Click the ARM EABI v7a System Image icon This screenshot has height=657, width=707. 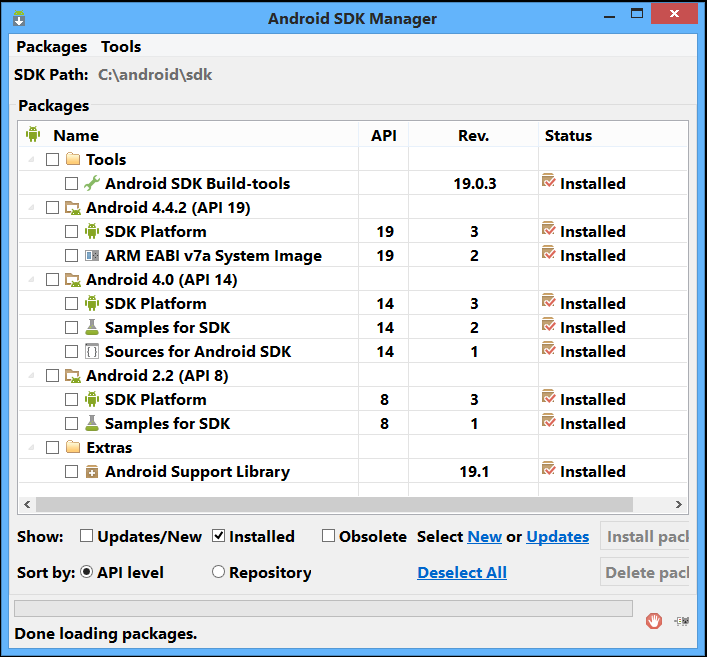tap(92, 255)
